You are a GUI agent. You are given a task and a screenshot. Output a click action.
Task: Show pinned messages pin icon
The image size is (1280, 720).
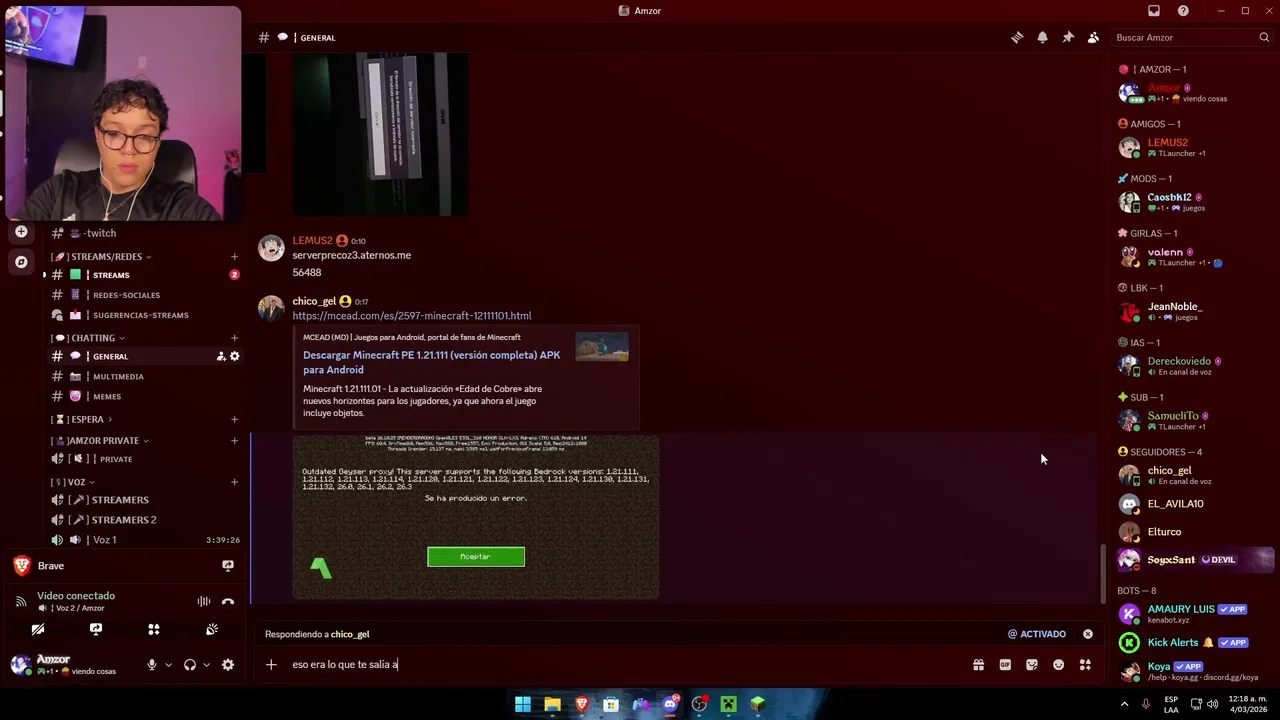(1068, 37)
